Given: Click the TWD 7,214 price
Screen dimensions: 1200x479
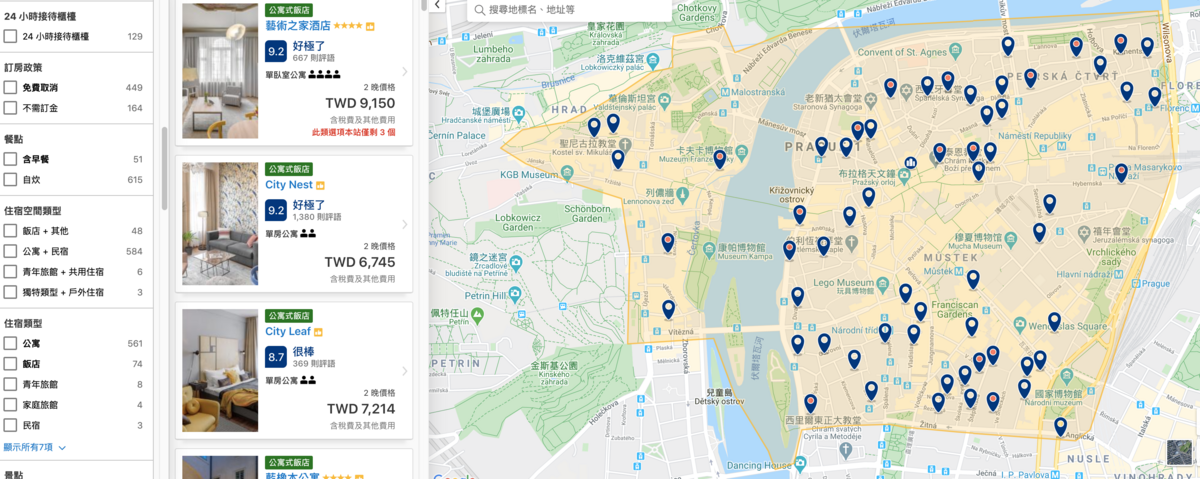Looking at the screenshot, I should point(361,409).
